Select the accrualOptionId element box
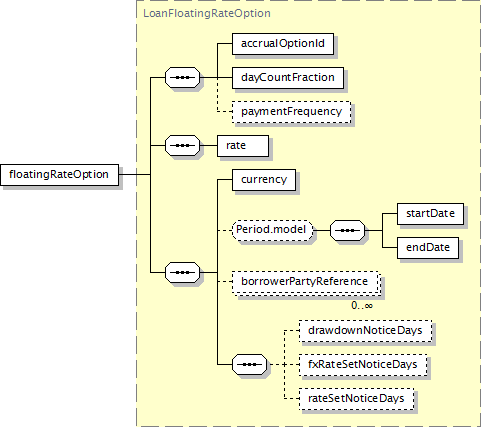The width and height of the screenshot is (481, 427). coord(283,44)
